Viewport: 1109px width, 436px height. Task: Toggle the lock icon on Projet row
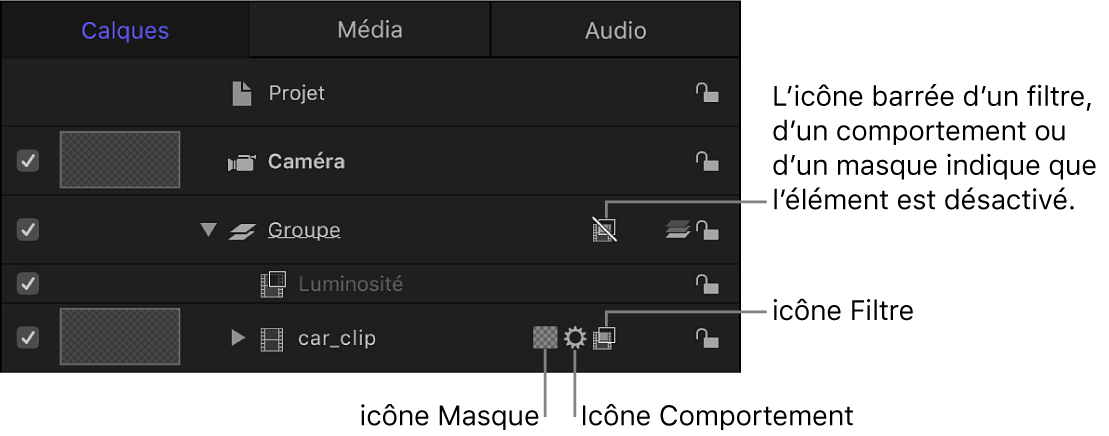[x=707, y=94]
